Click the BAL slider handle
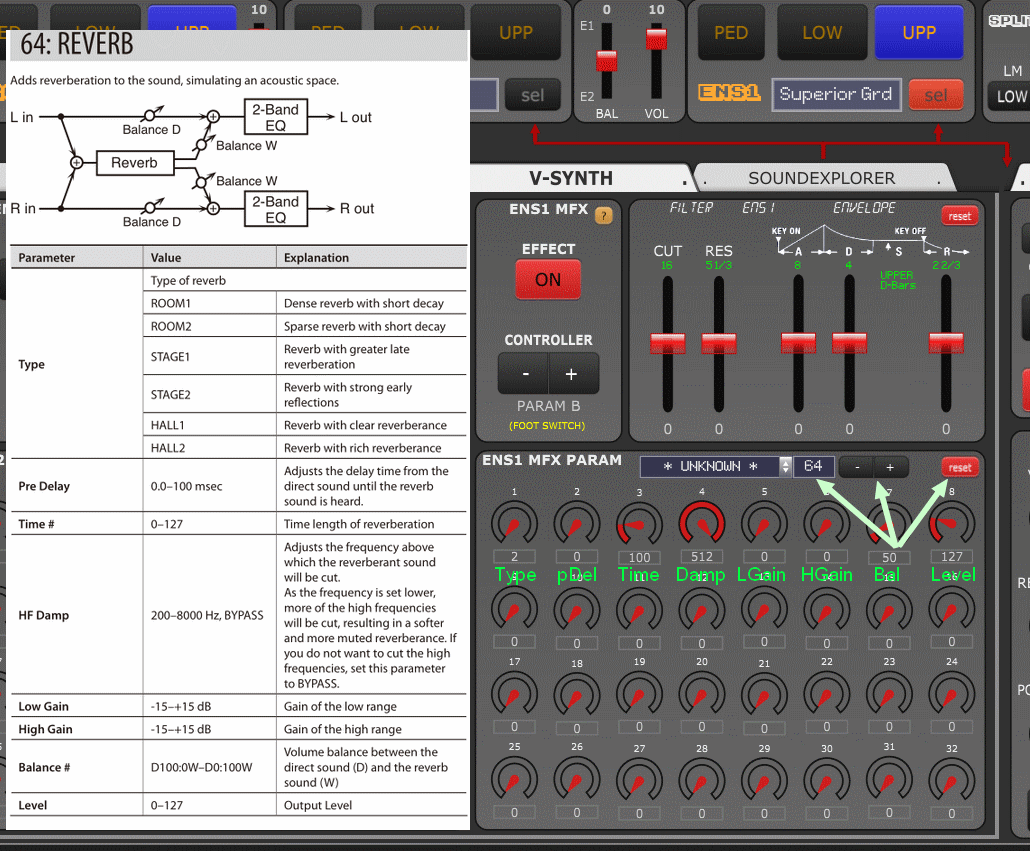Viewport: 1030px width, 851px height. (x=606, y=61)
